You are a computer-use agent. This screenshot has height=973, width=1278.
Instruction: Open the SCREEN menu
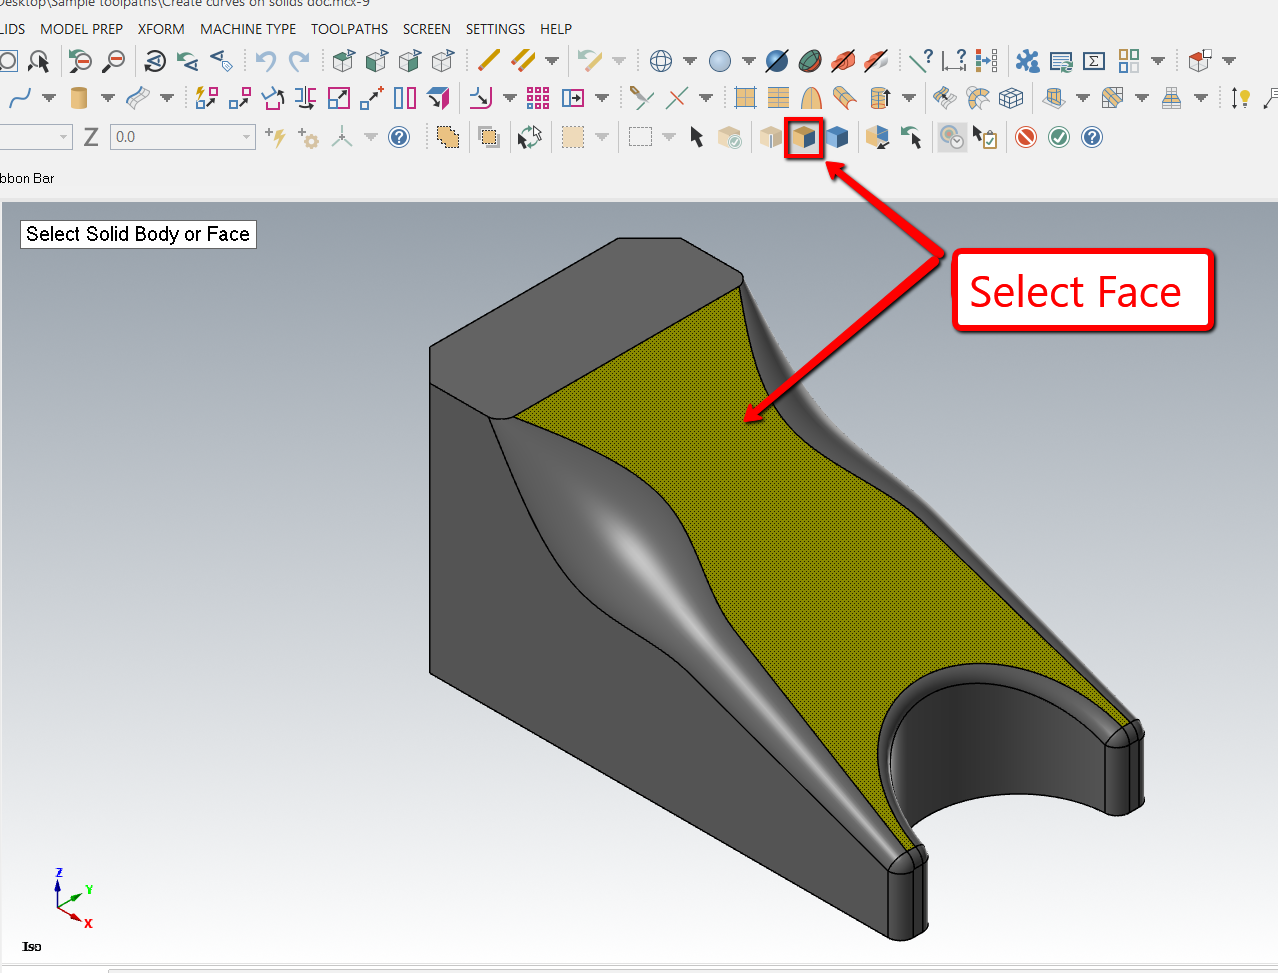tap(427, 29)
